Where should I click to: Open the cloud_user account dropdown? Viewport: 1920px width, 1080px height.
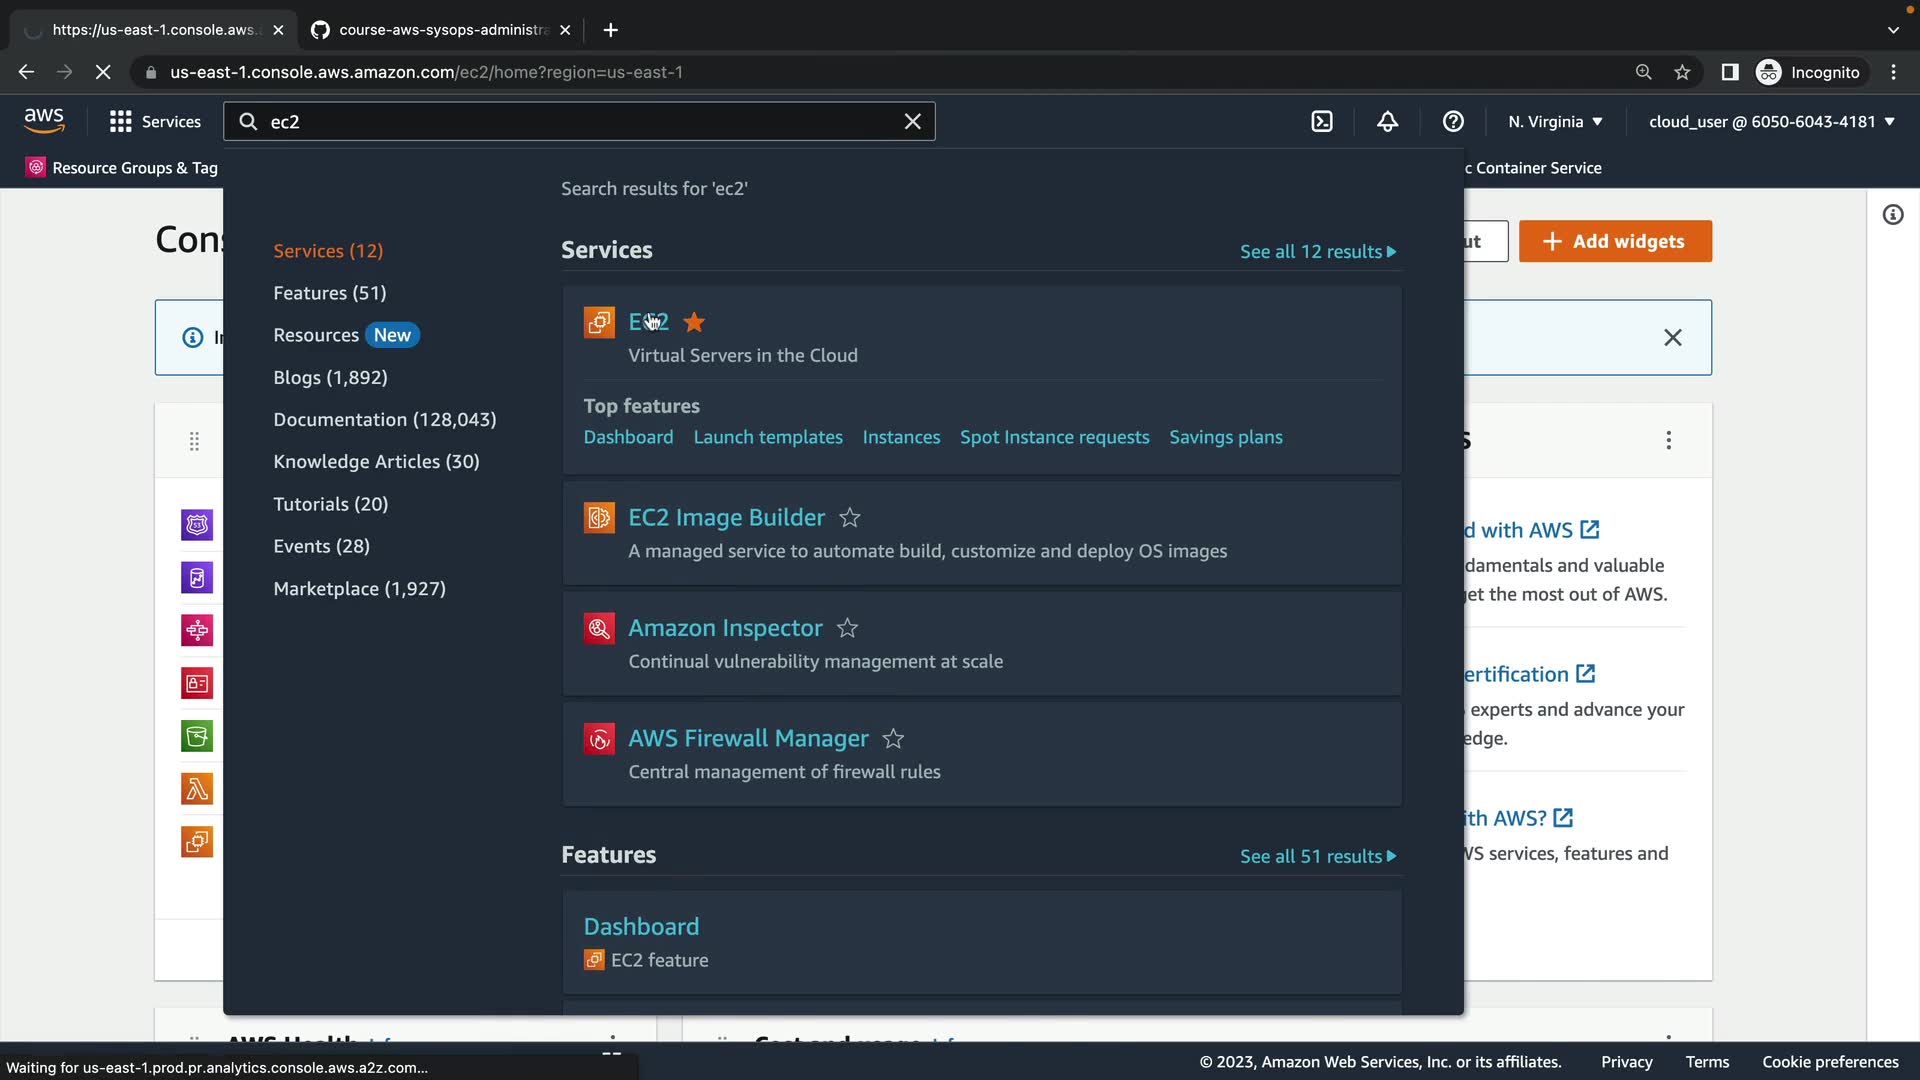coord(1771,121)
